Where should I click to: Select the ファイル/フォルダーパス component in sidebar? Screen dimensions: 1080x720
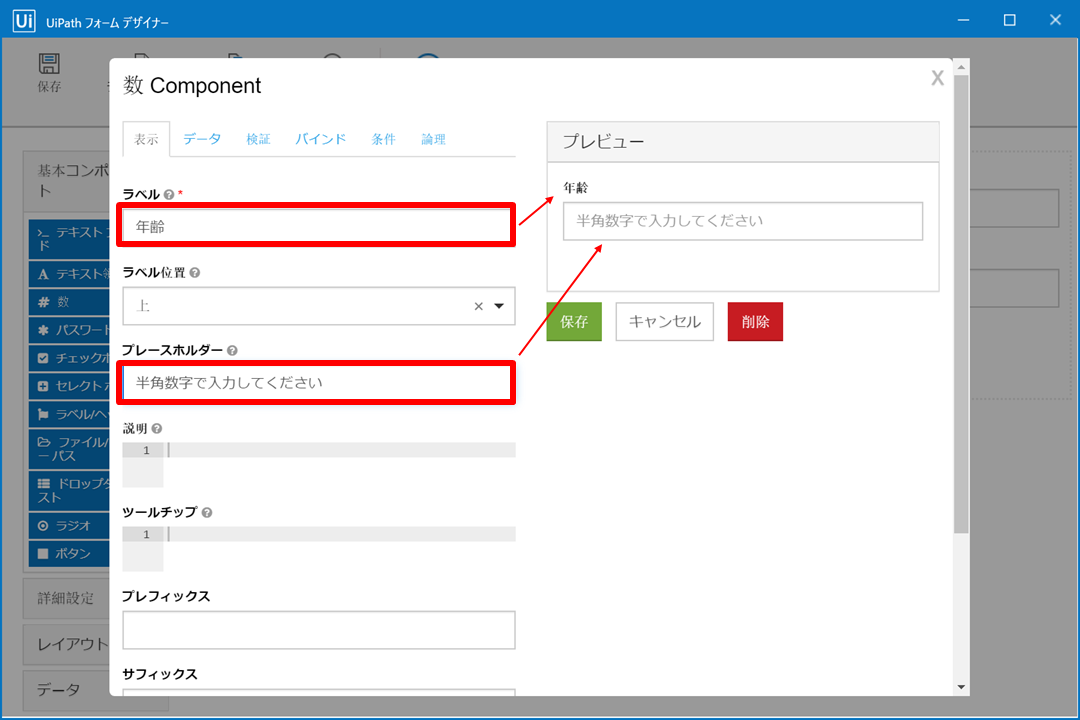pyautogui.click(x=70, y=449)
